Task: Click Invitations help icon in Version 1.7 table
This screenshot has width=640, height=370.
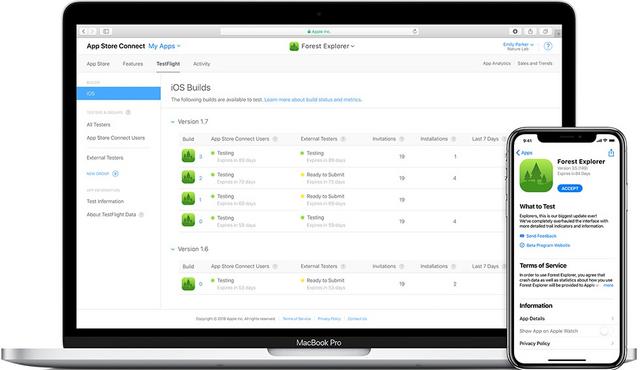Action: coord(402,139)
